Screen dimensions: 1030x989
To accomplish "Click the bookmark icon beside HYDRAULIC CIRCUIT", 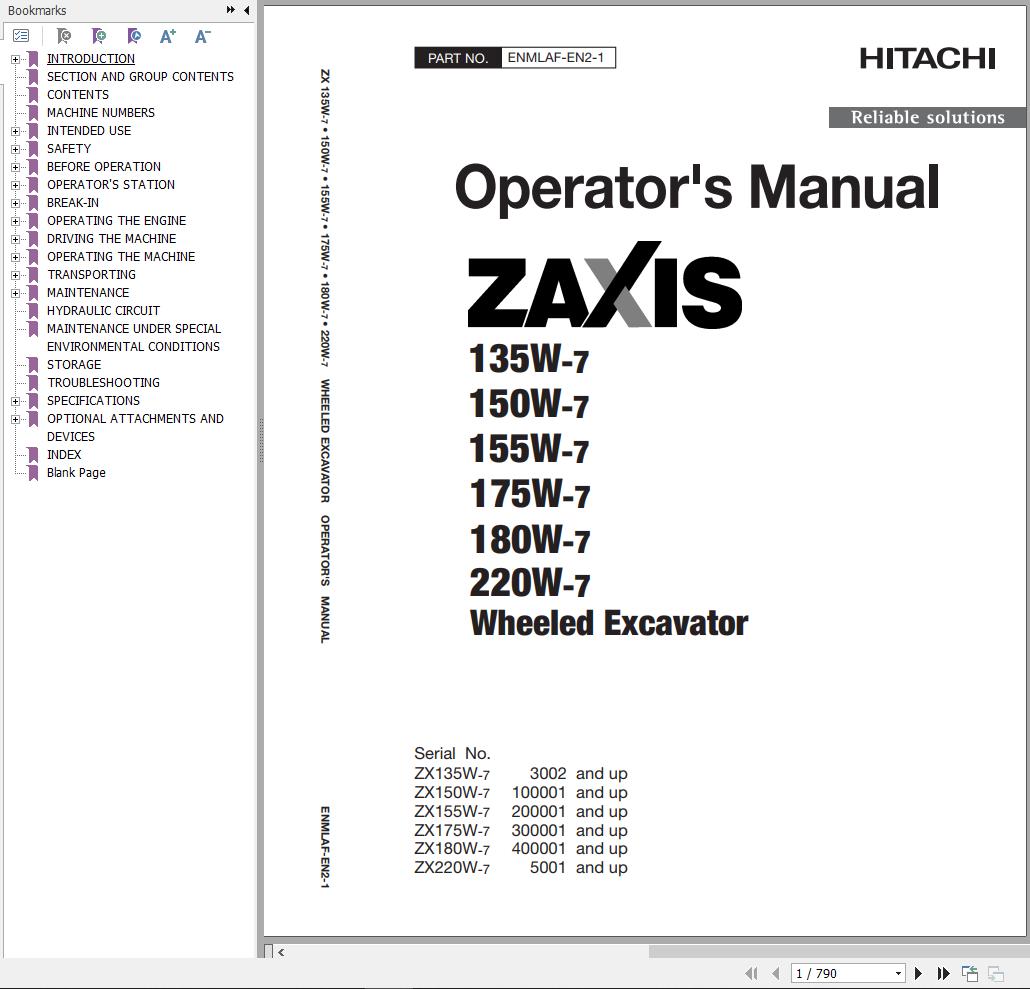I will click(33, 311).
